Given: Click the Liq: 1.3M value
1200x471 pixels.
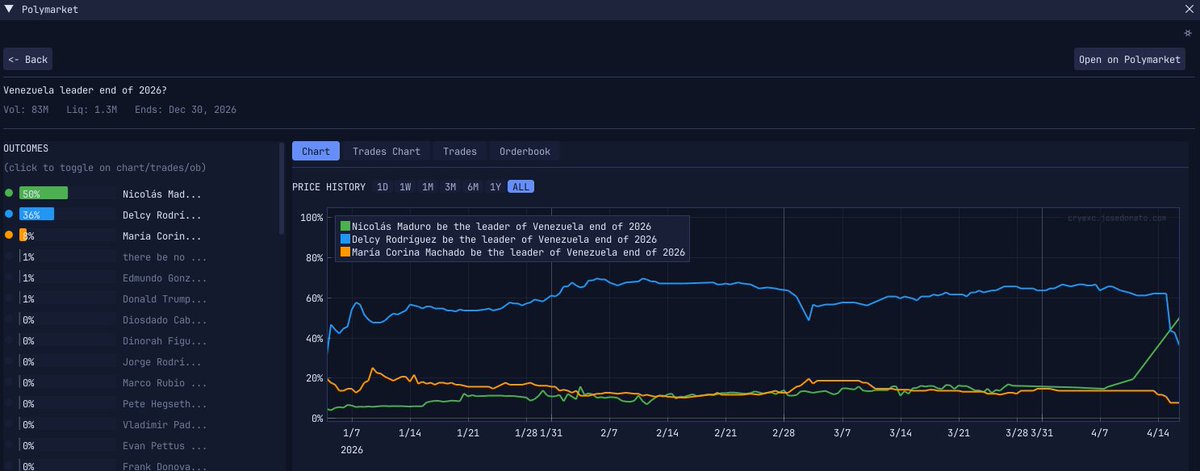Looking at the screenshot, I should coord(93,109).
